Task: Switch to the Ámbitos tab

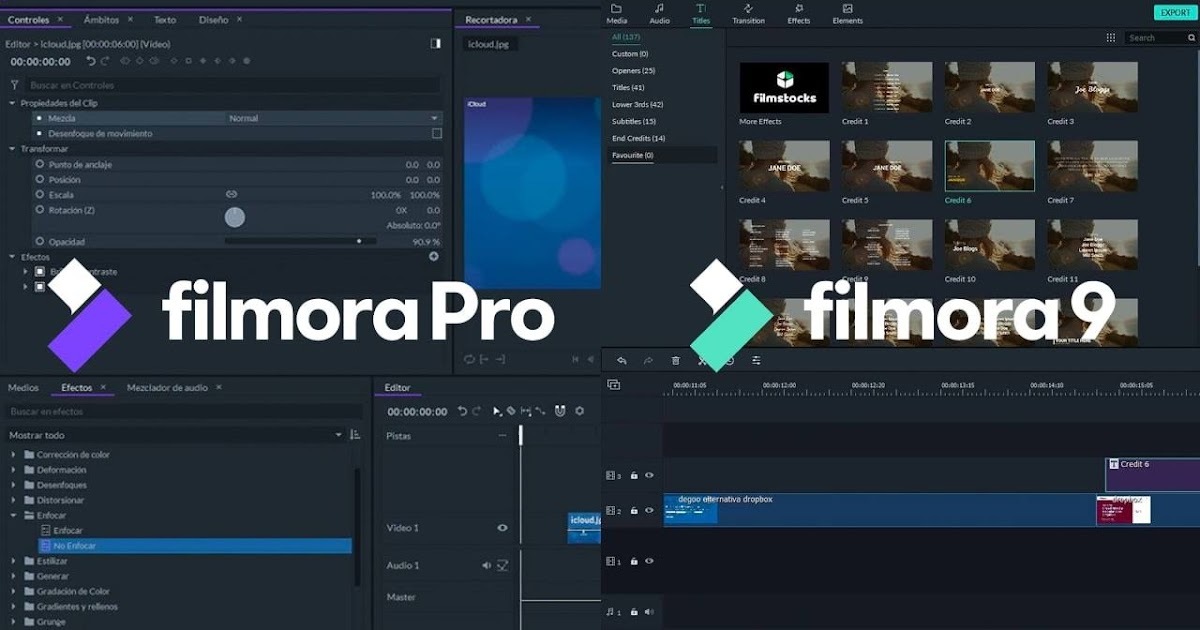Action: coord(101,19)
